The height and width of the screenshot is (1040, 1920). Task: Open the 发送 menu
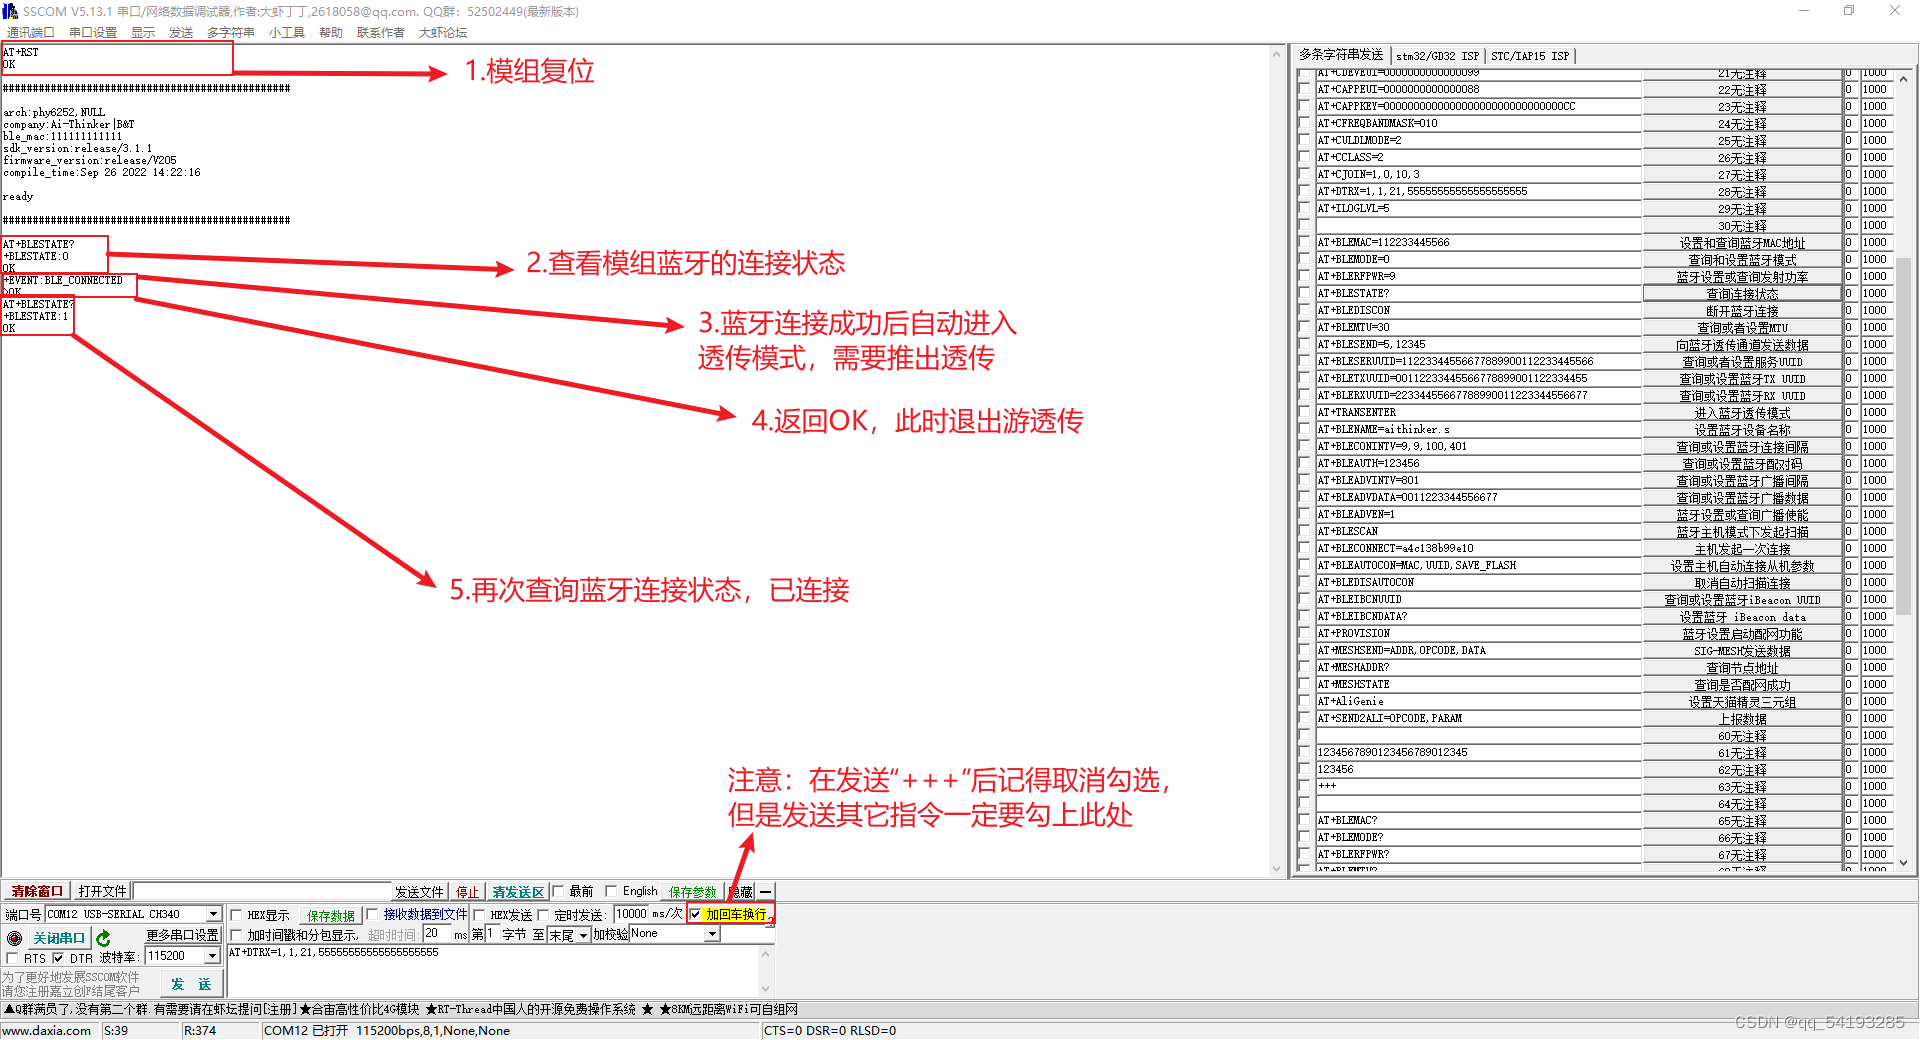(x=181, y=32)
